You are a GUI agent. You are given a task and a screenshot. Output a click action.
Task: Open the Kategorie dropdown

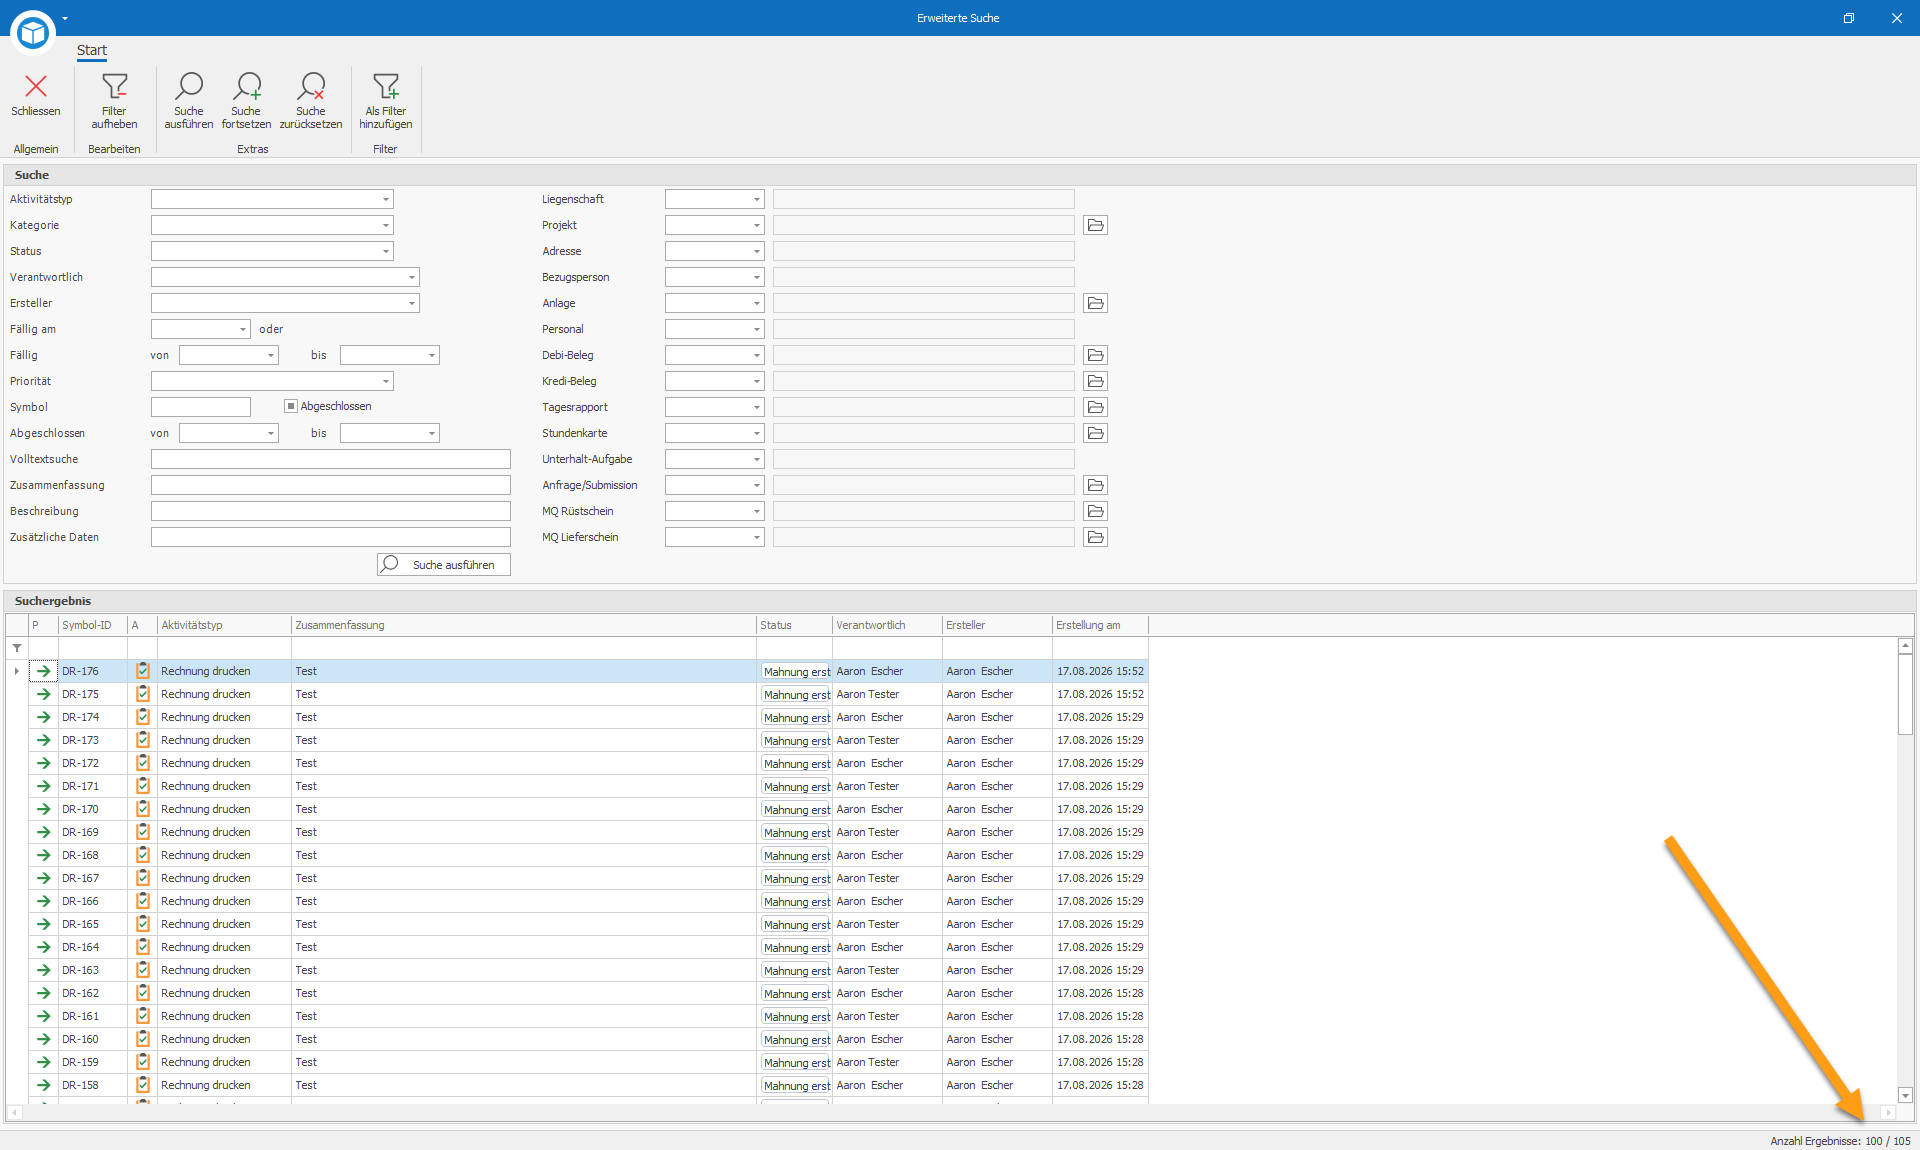385,225
